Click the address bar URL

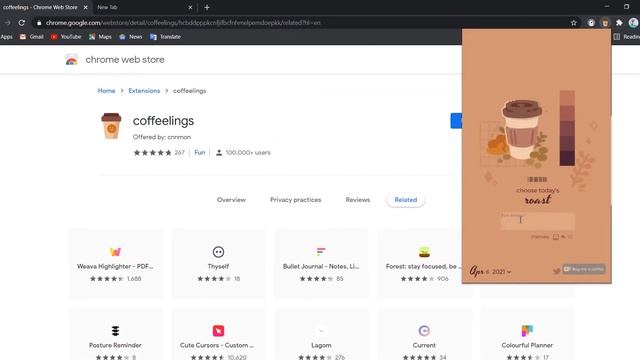click(x=183, y=23)
